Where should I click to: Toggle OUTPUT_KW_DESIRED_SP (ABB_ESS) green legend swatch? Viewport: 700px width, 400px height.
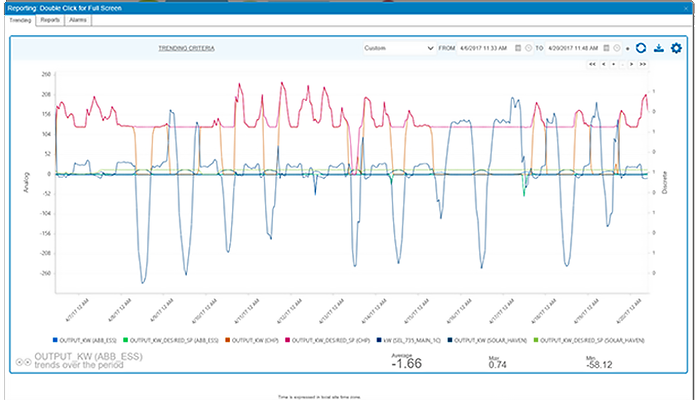(x=126, y=340)
